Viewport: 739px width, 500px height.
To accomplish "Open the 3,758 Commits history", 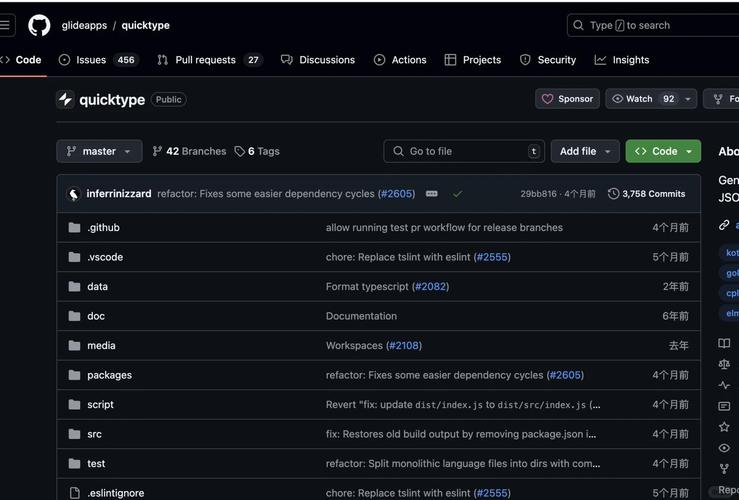I will (x=647, y=194).
